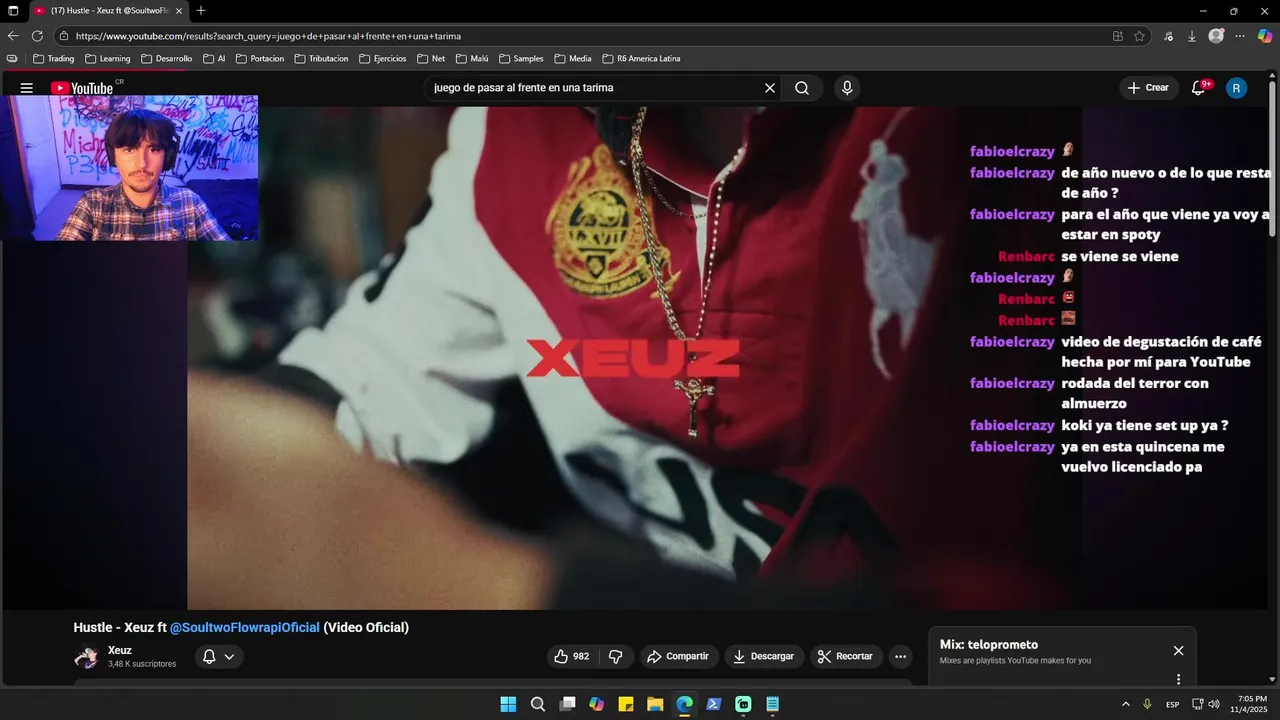This screenshot has width=1280, height=720.
Task: Open the Trading bookmarks folder
Action: pos(53,59)
